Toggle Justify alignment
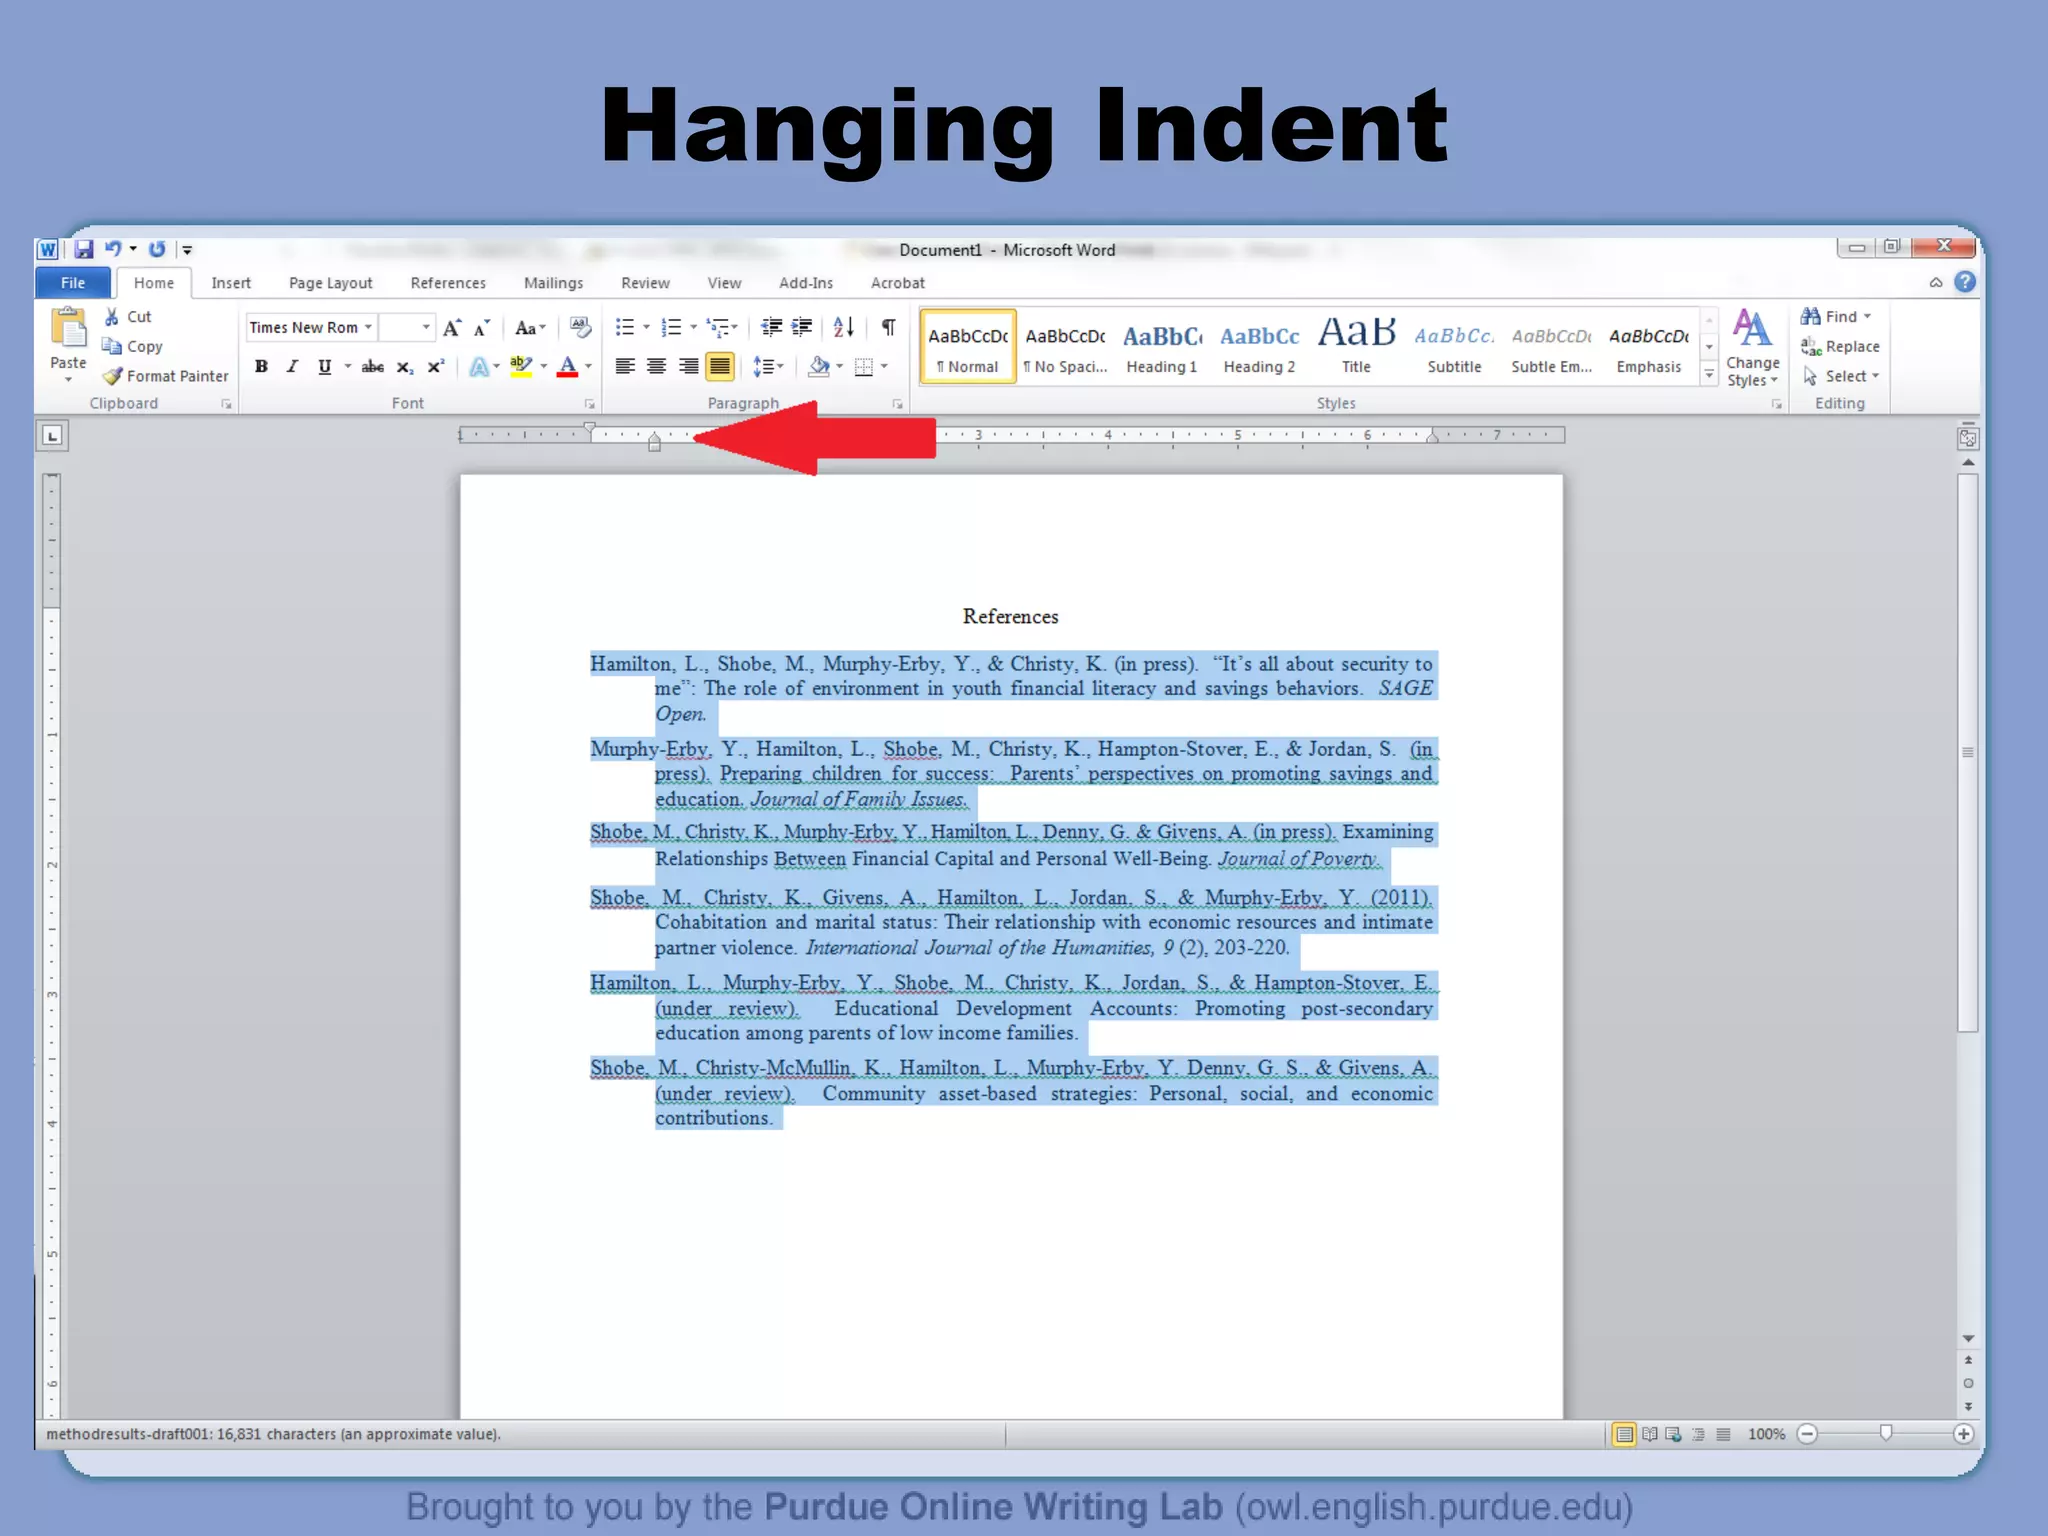This screenshot has width=2048, height=1536. point(719,367)
